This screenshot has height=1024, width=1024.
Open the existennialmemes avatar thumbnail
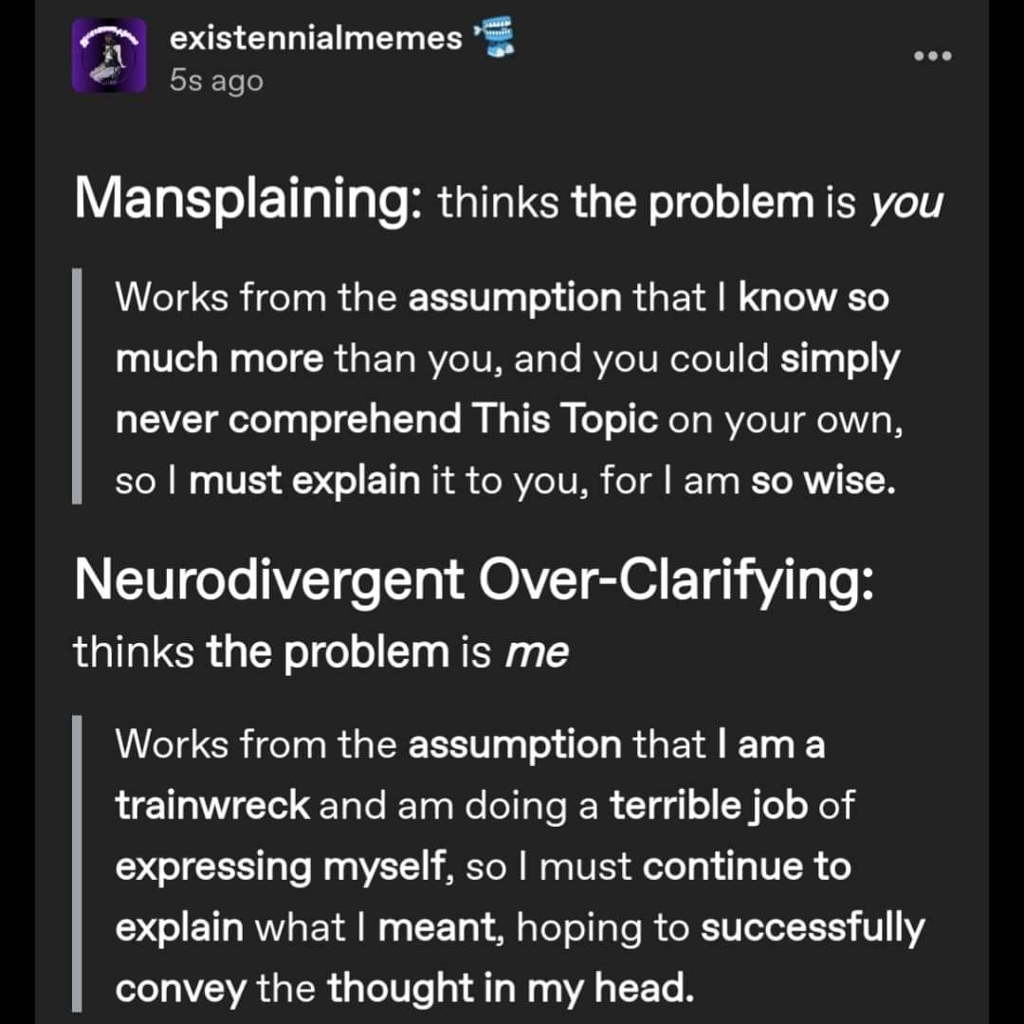point(109,56)
